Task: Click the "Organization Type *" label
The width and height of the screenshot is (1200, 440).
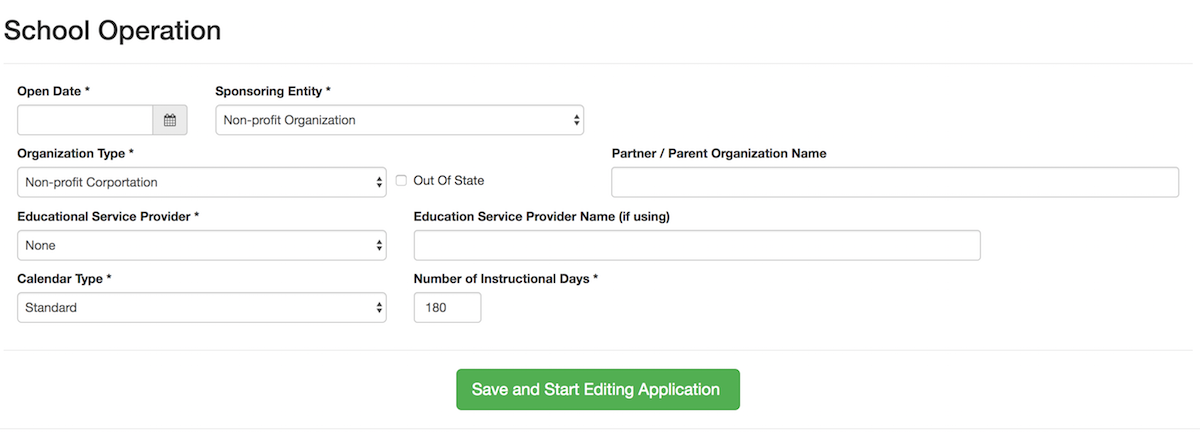Action: [x=76, y=153]
